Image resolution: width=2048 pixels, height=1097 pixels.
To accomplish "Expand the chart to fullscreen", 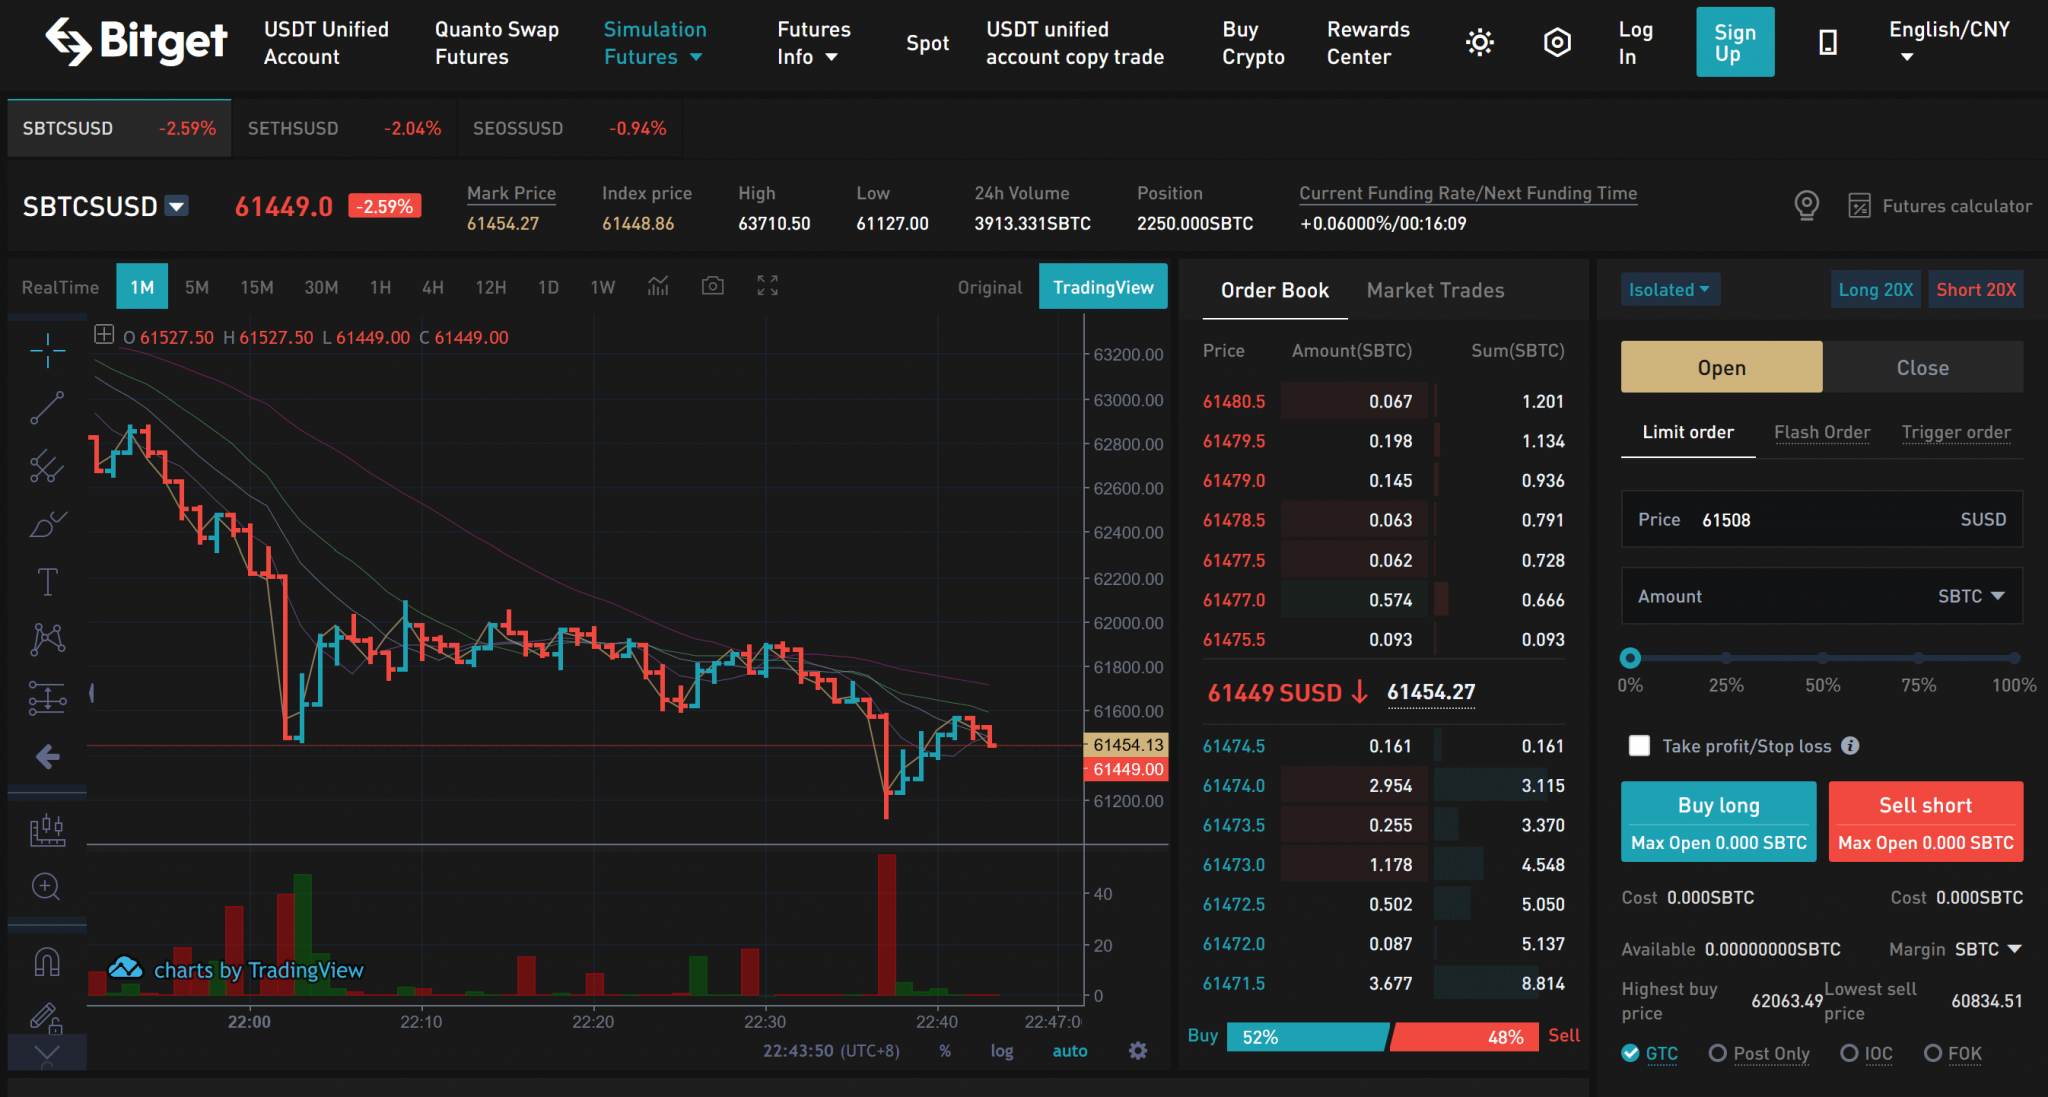I will coord(767,286).
